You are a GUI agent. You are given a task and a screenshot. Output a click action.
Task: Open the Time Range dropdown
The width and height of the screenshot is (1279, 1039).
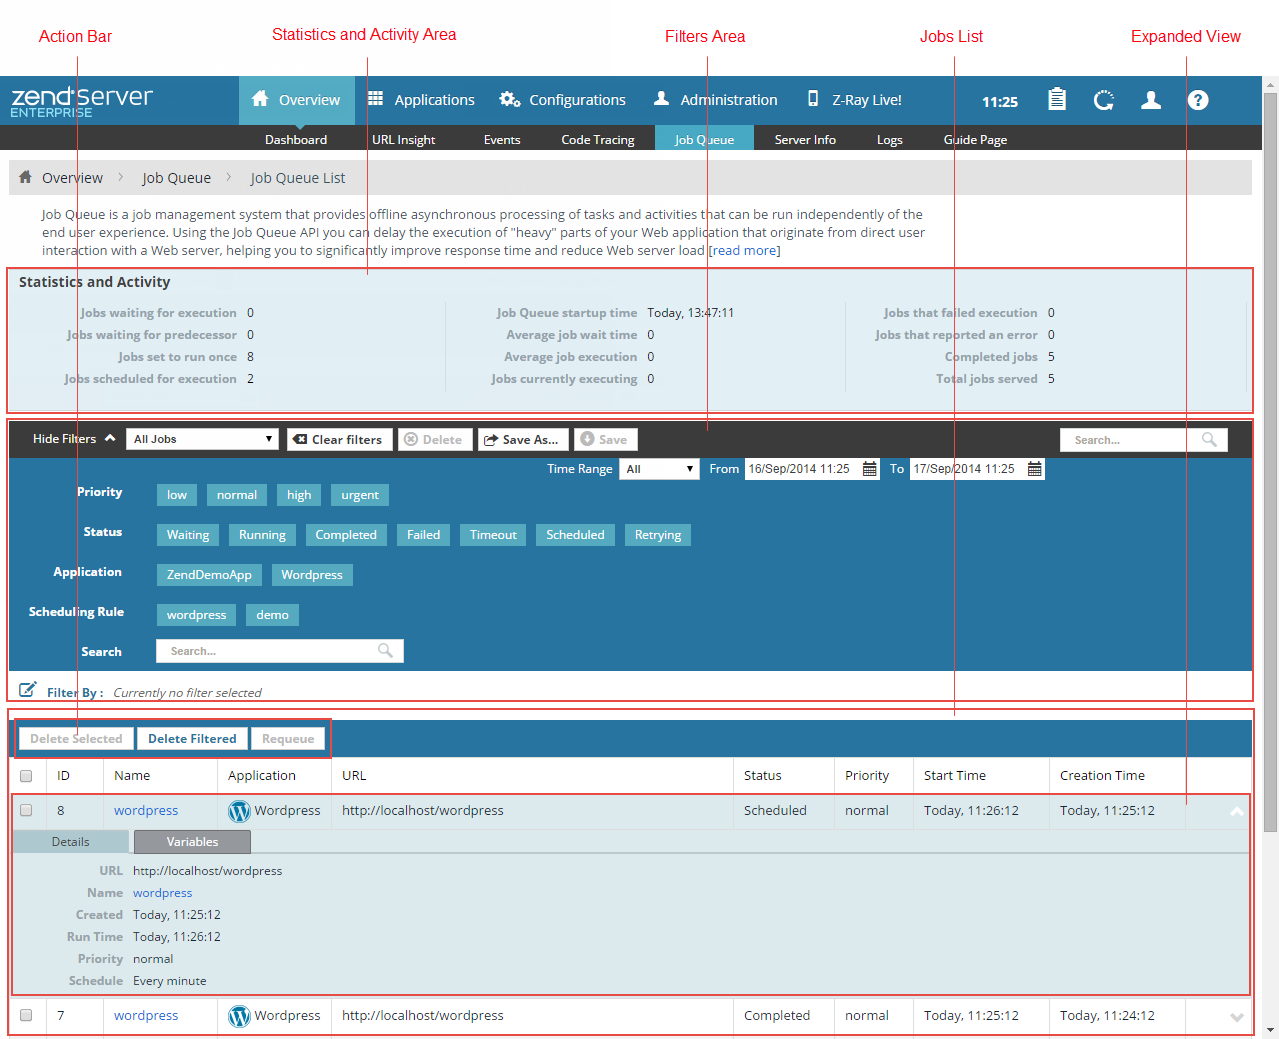pos(659,469)
